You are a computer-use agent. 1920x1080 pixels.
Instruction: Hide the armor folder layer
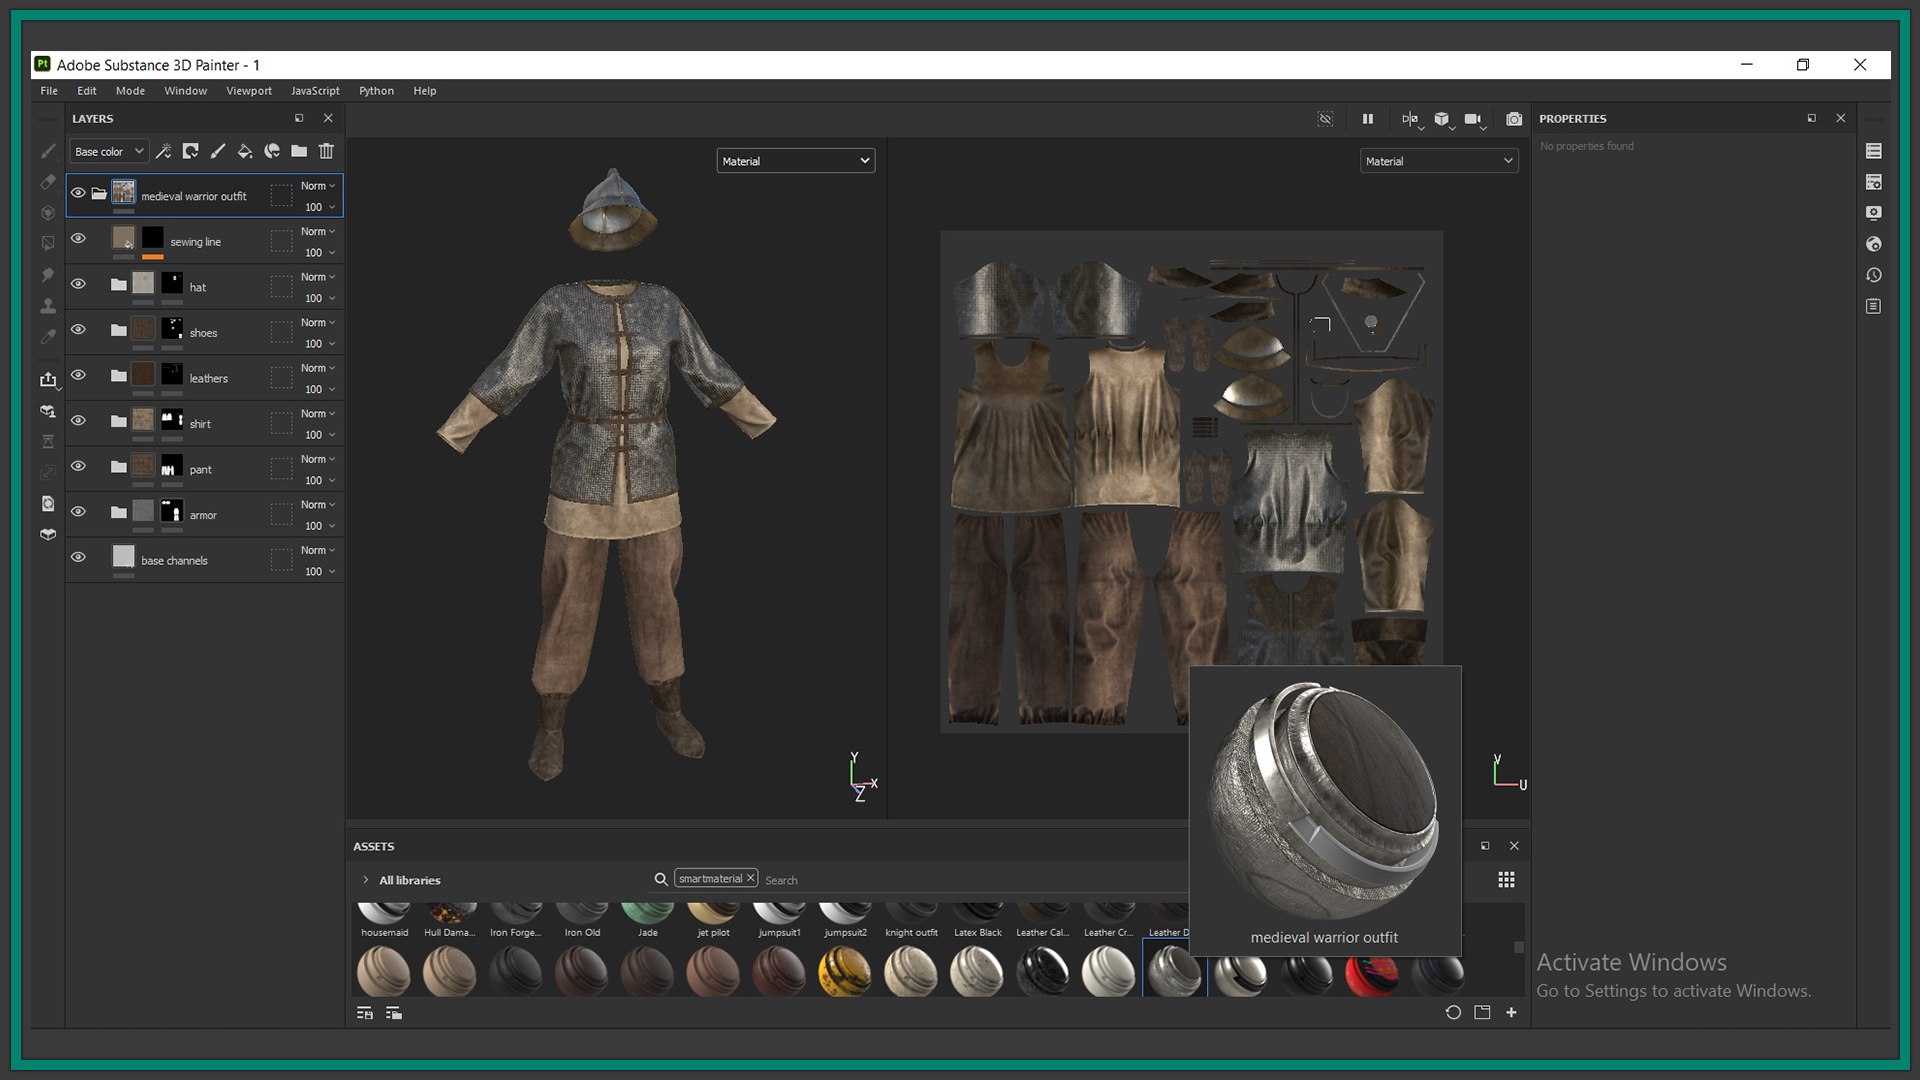(x=78, y=511)
